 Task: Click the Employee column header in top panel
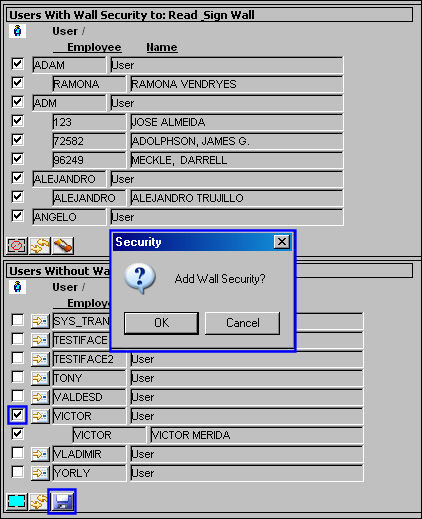pyautogui.click(x=94, y=47)
